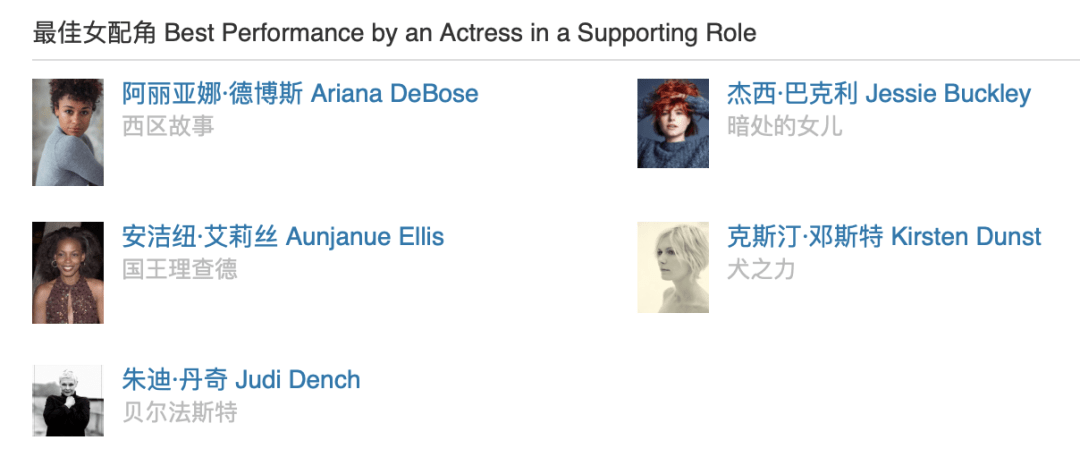Select the film title 国王理查德

179,269
